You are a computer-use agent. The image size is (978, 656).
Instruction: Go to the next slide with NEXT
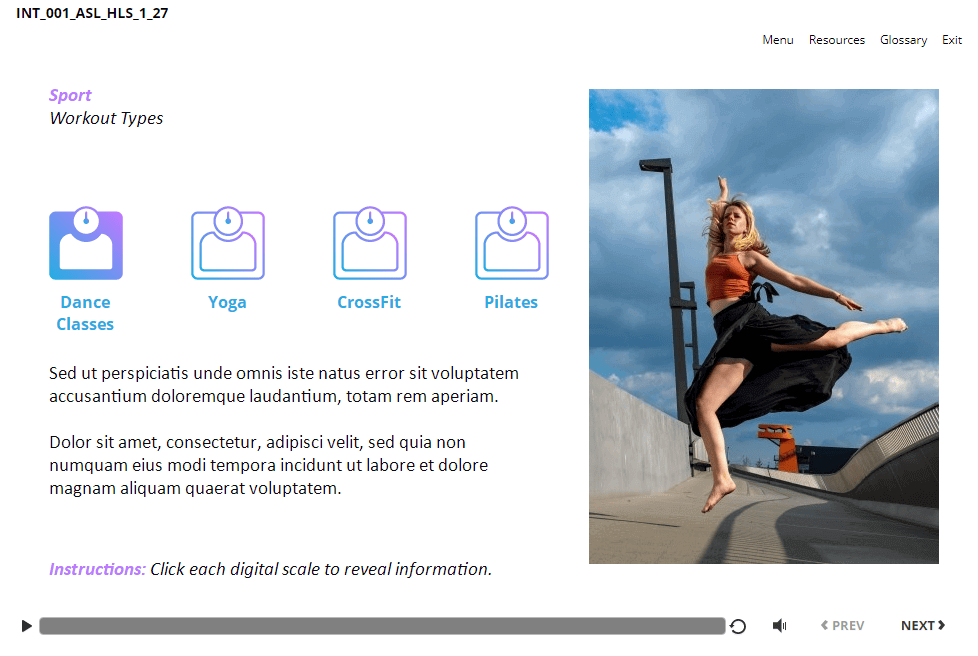tap(922, 626)
